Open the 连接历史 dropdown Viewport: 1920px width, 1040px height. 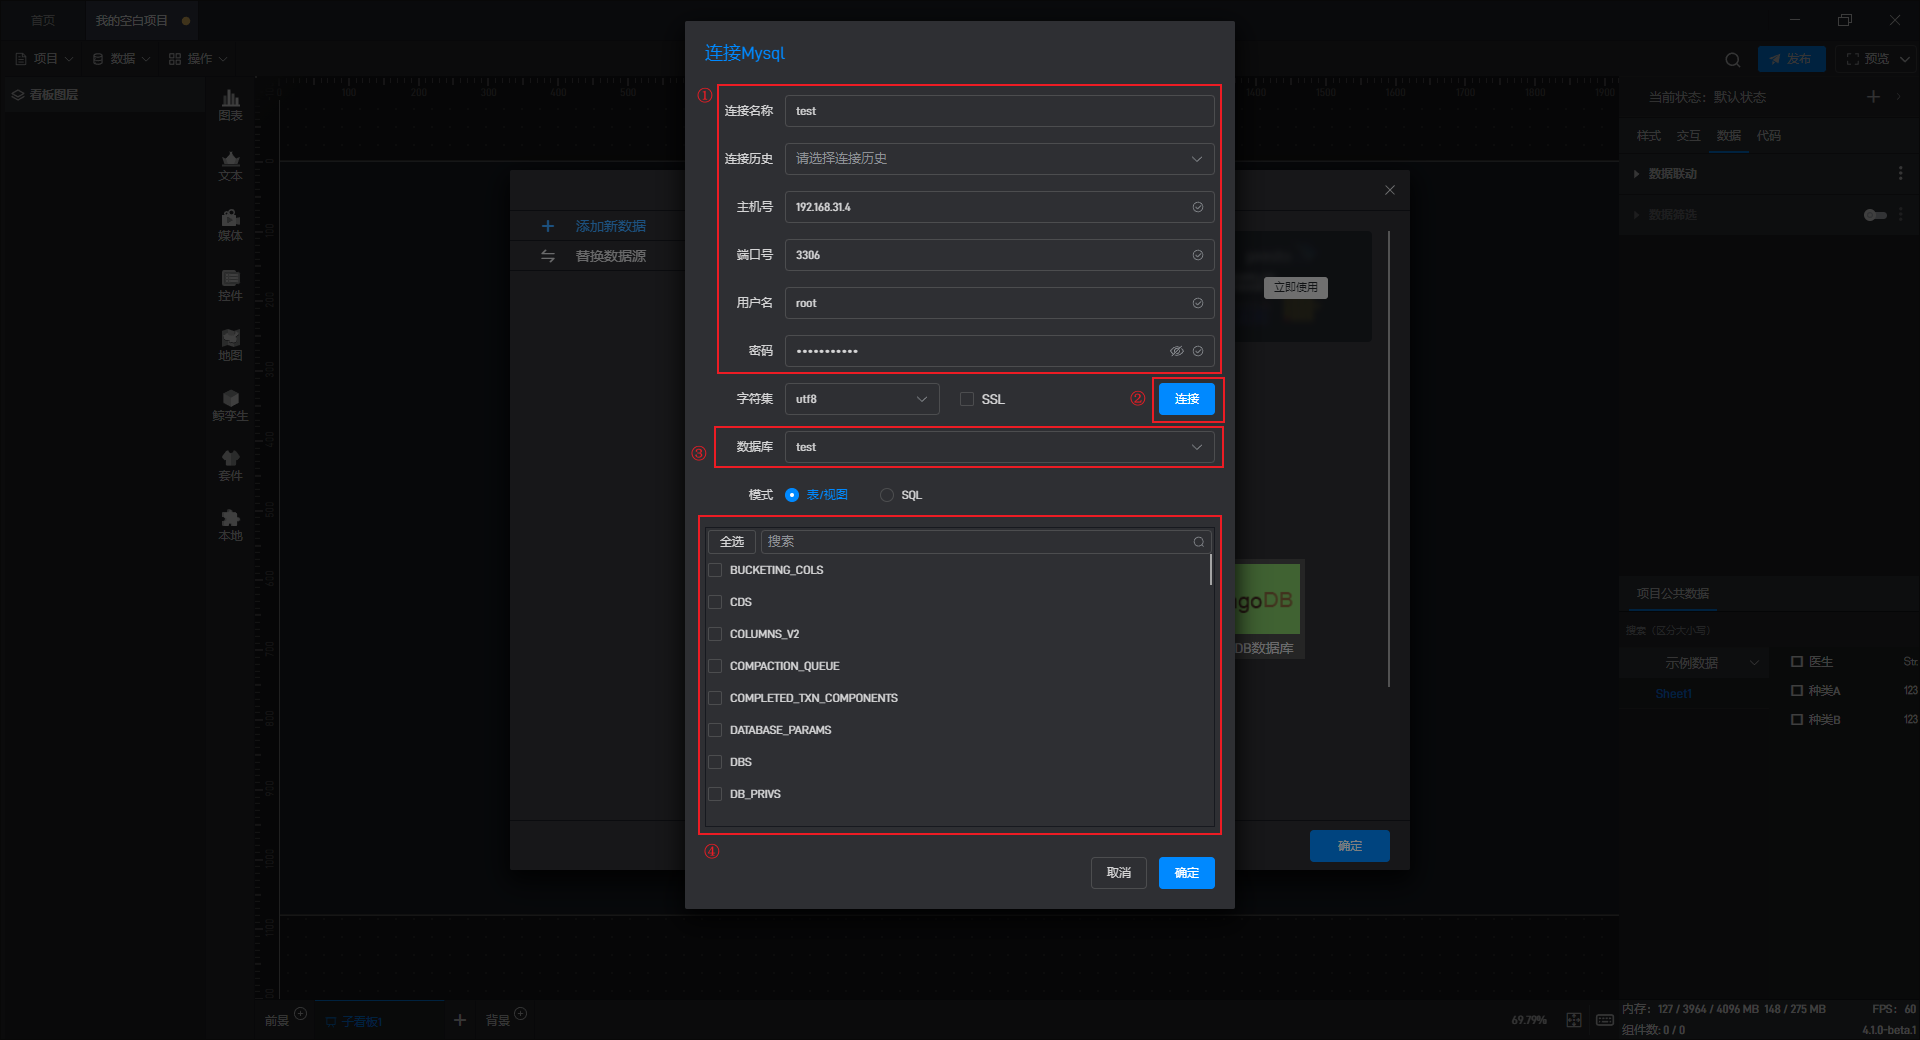point(1000,159)
